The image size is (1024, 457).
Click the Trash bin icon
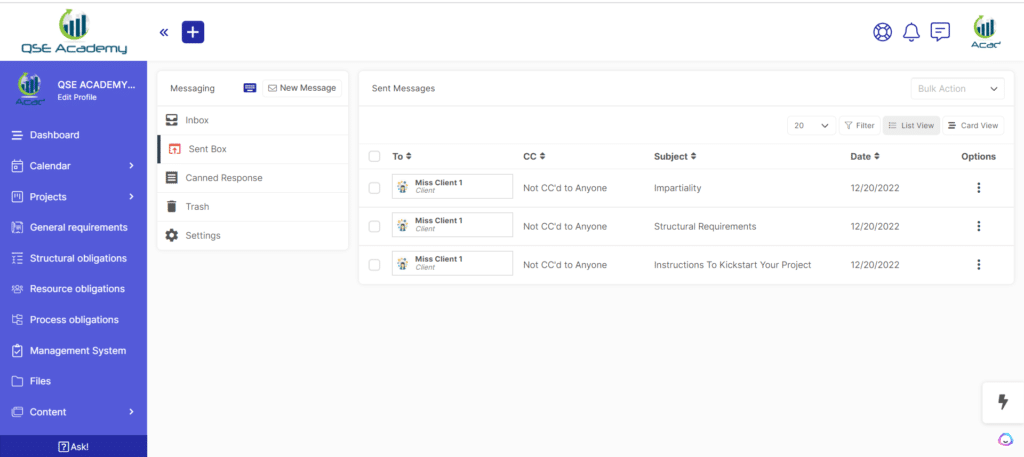tap(171, 206)
